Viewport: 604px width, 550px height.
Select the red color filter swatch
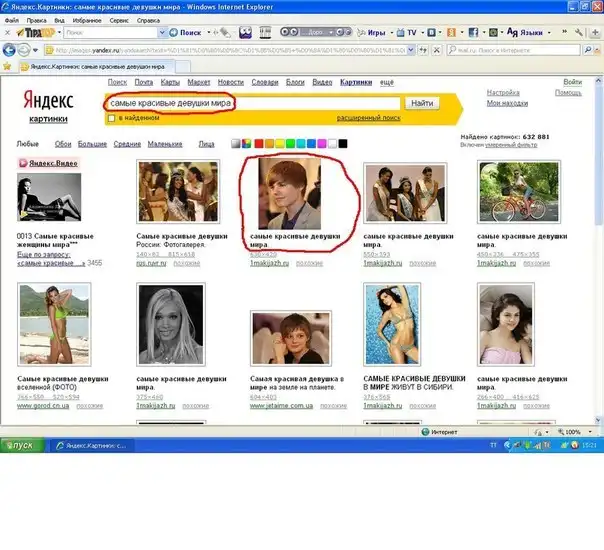click(260, 144)
